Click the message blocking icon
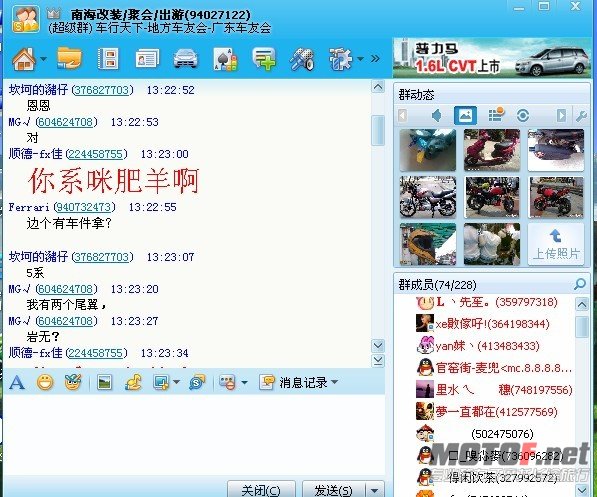 tap(228, 382)
